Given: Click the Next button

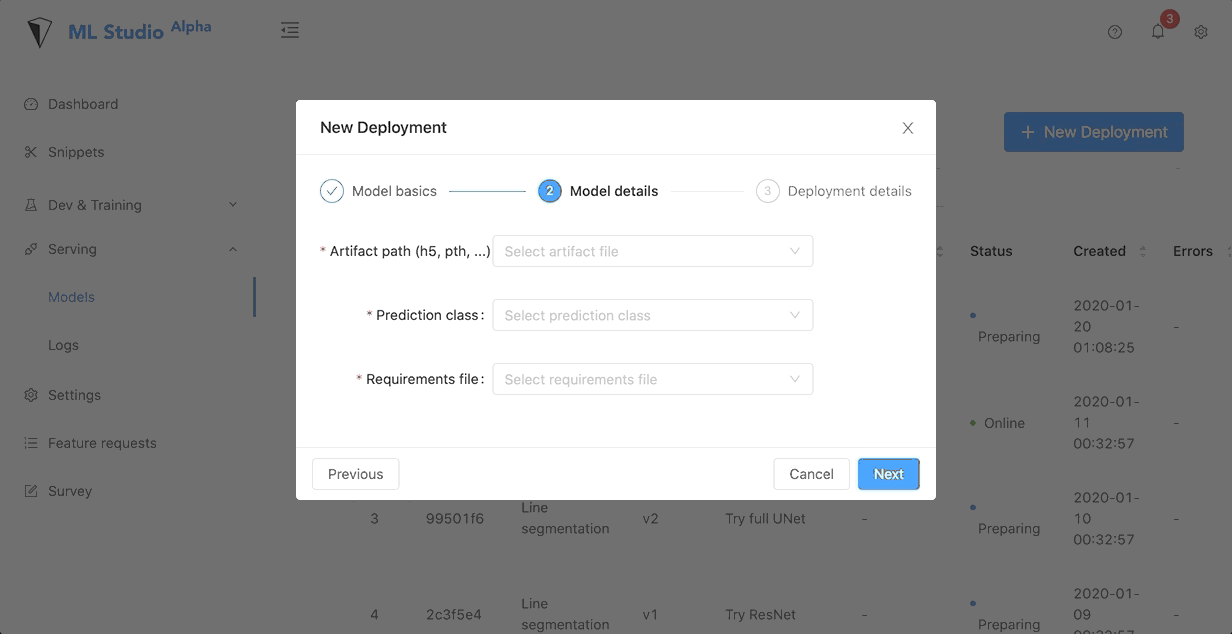Looking at the screenshot, I should click(888, 474).
